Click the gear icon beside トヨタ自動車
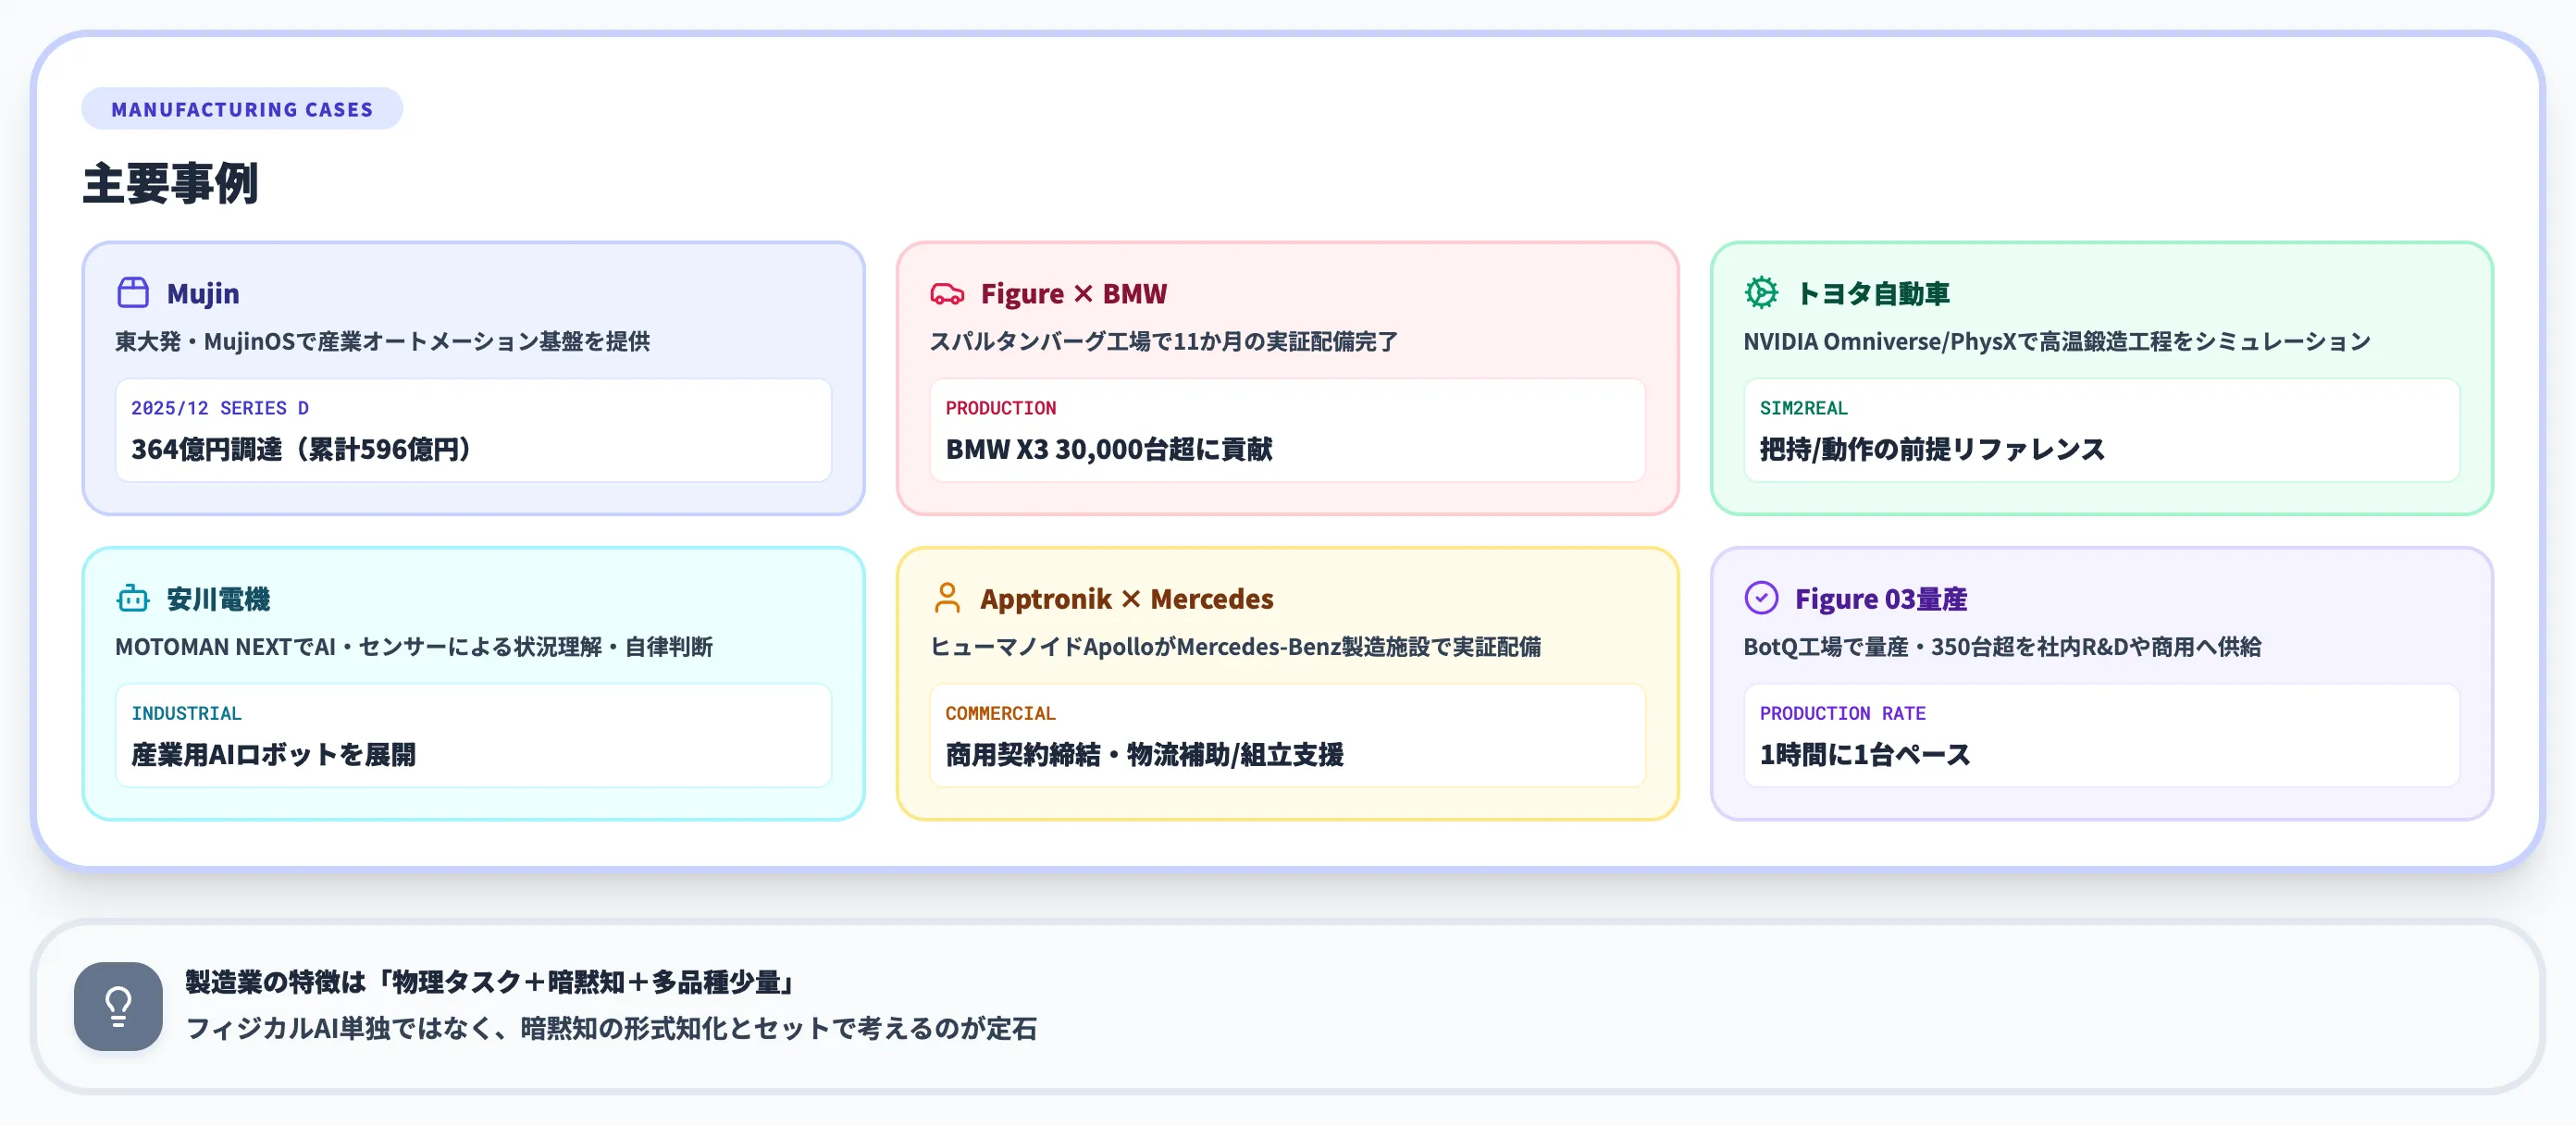The width and height of the screenshot is (2576, 1125). (x=1761, y=293)
